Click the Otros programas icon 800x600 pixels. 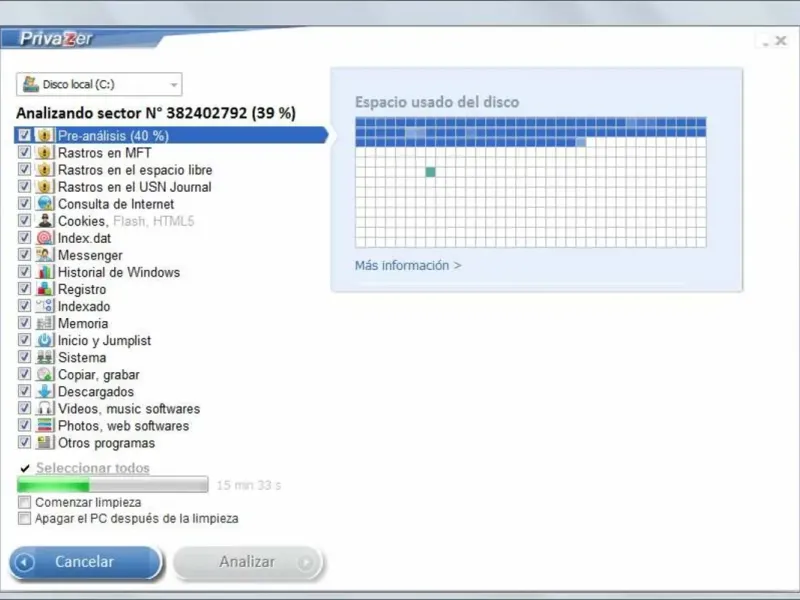44,442
